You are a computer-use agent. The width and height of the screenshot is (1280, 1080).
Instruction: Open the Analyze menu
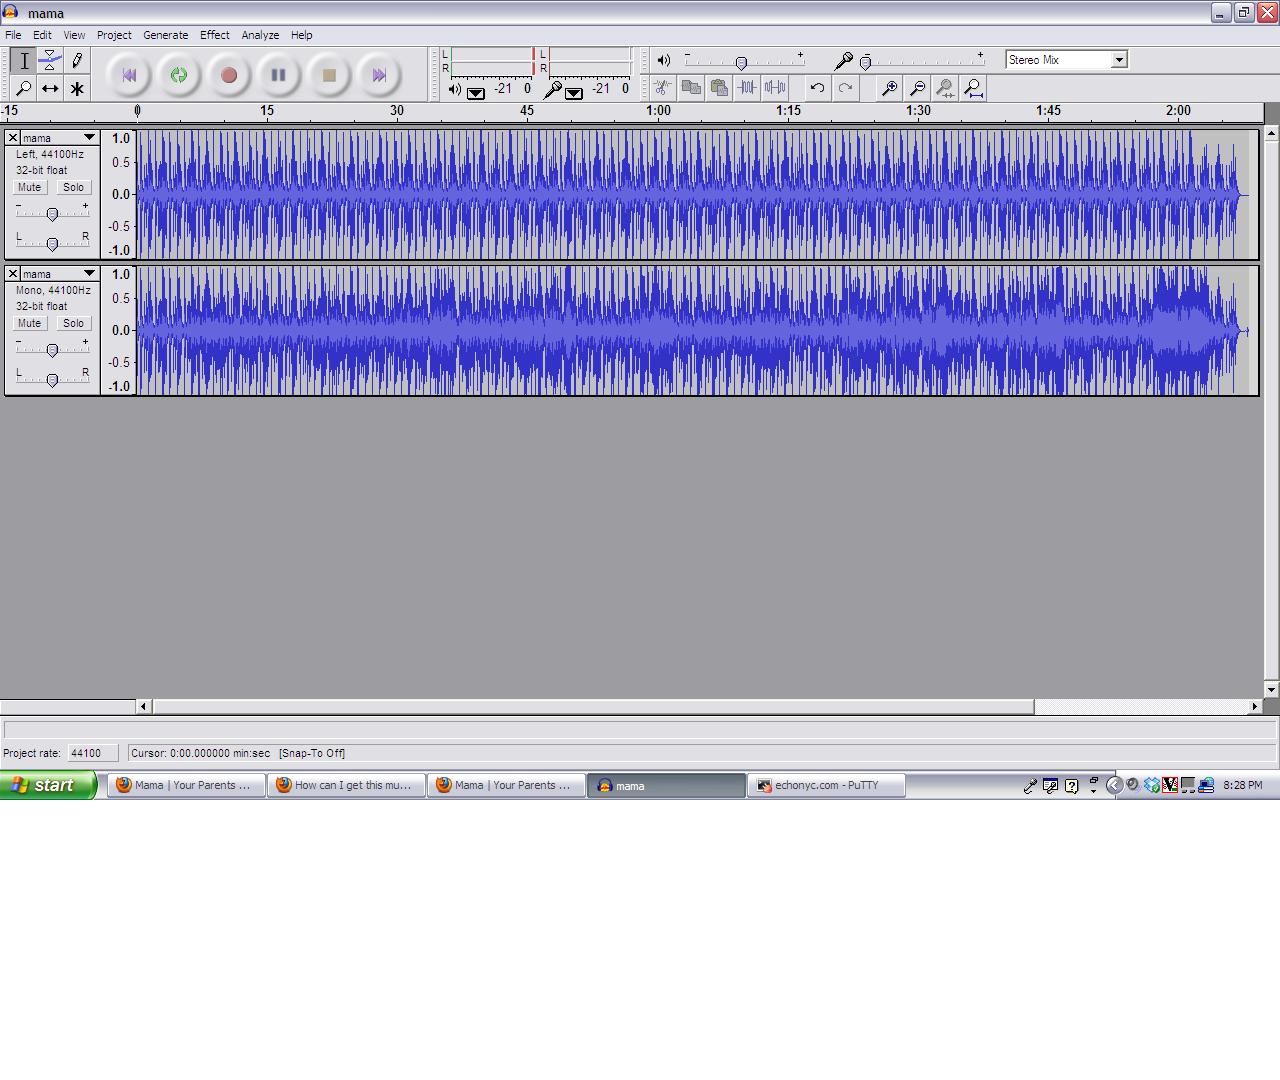click(260, 35)
